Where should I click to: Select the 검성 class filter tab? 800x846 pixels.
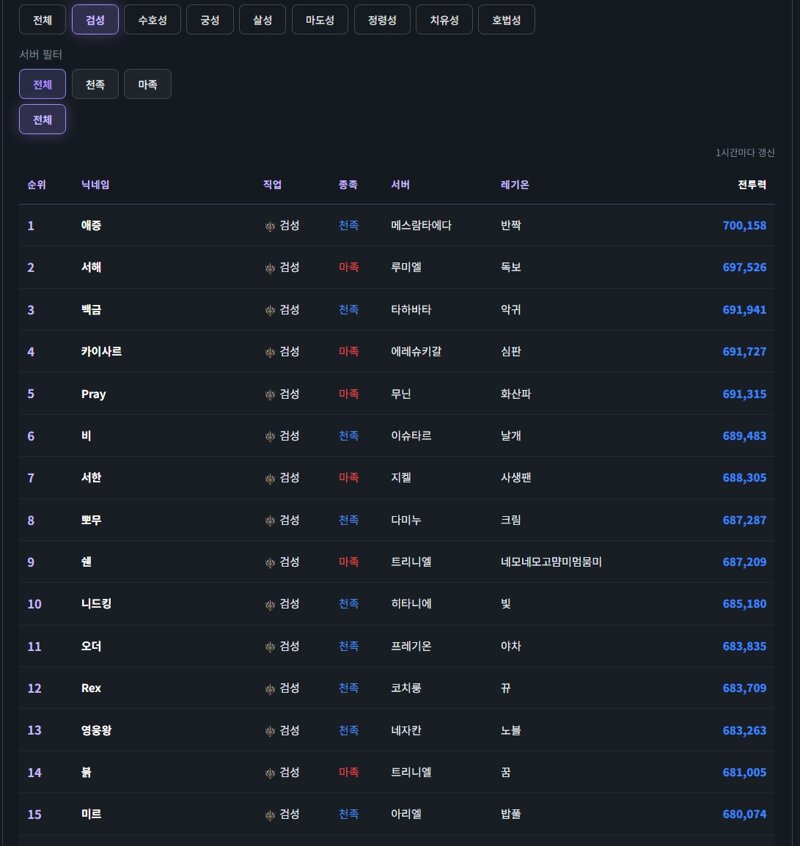click(x=95, y=20)
